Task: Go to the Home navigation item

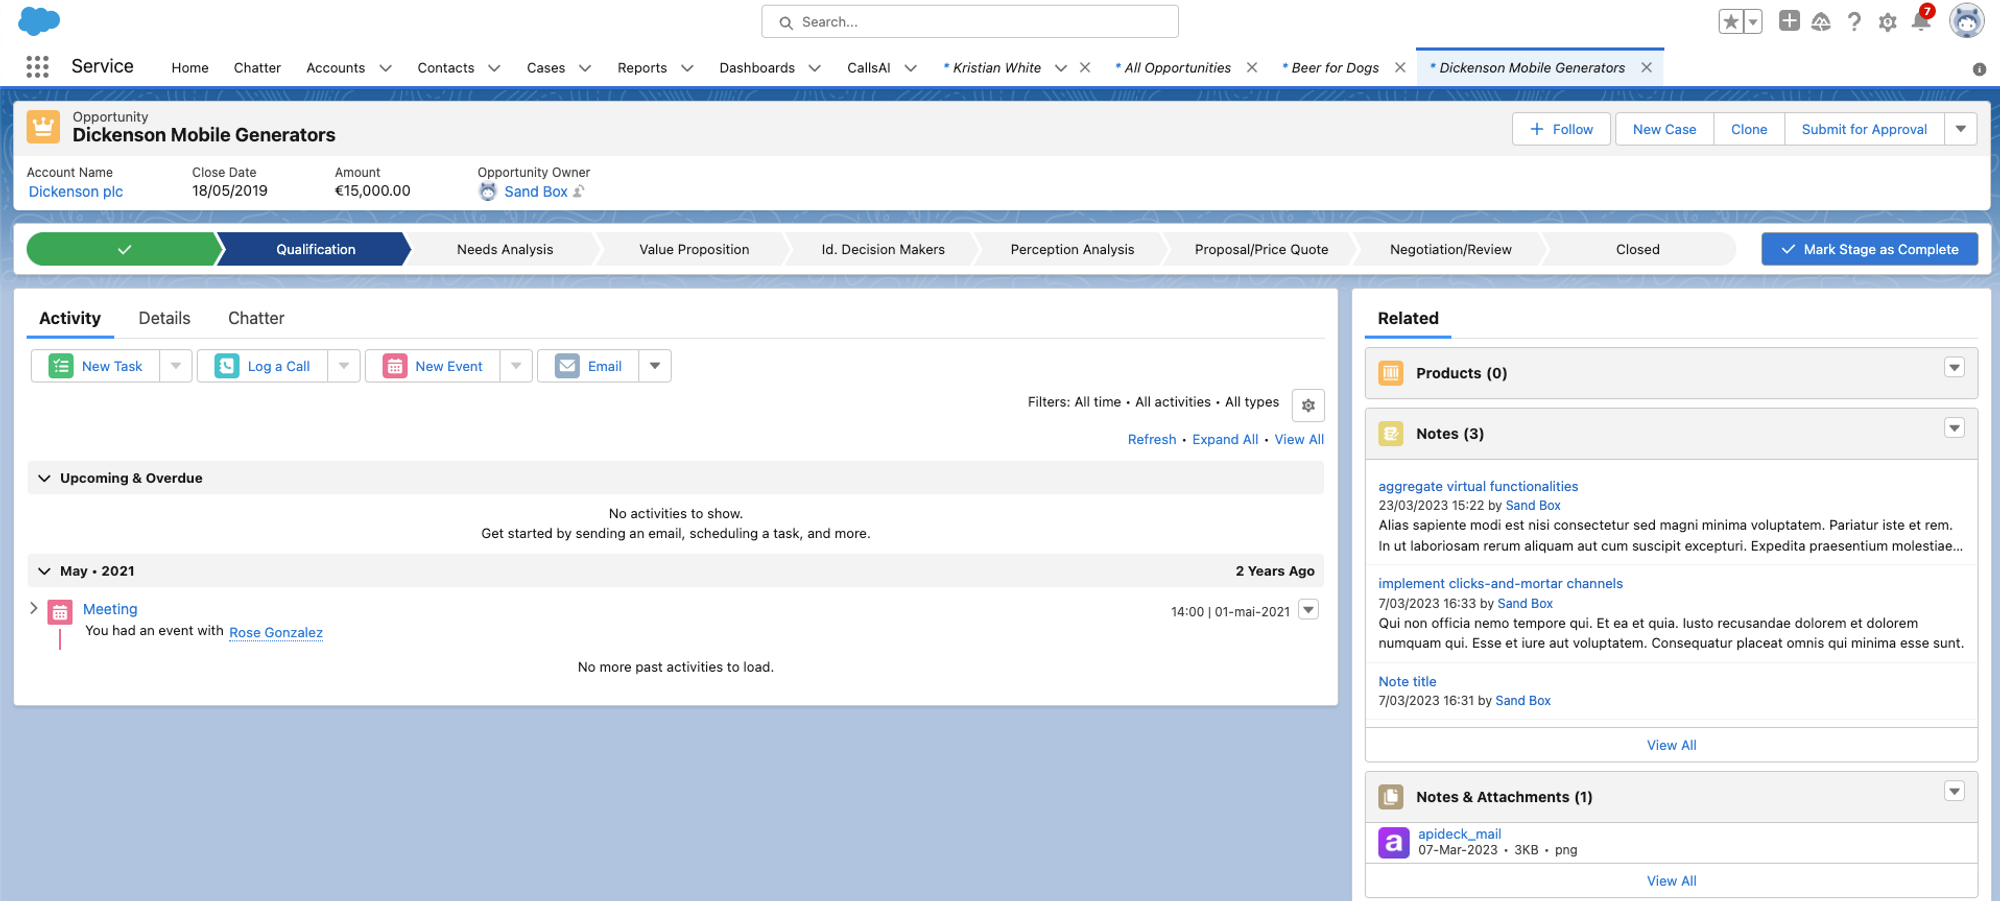Action: coord(190,68)
